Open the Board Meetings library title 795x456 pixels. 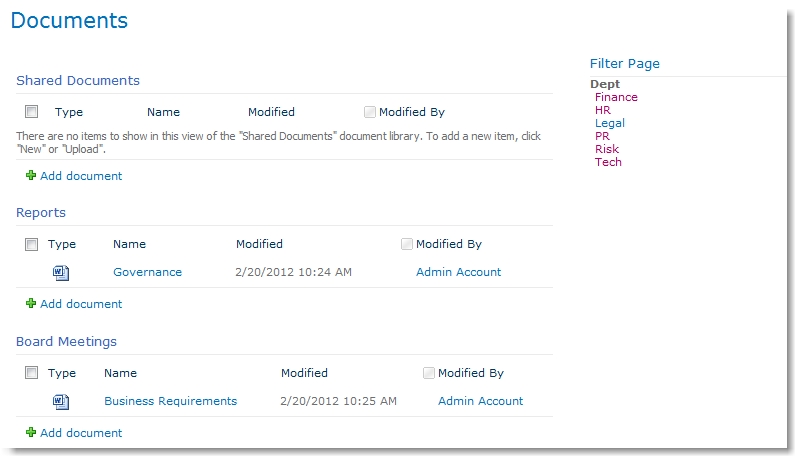pos(66,341)
